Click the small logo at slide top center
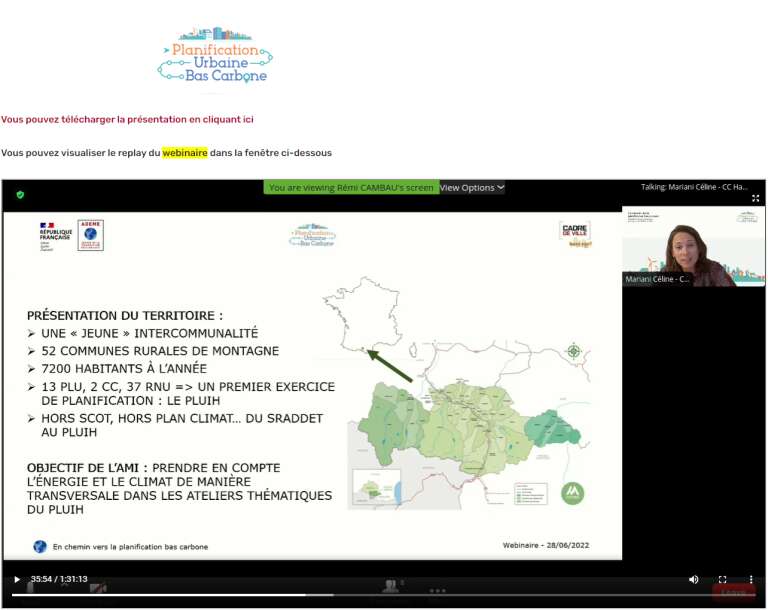Viewport: 768px width, 610px height. pos(313,235)
